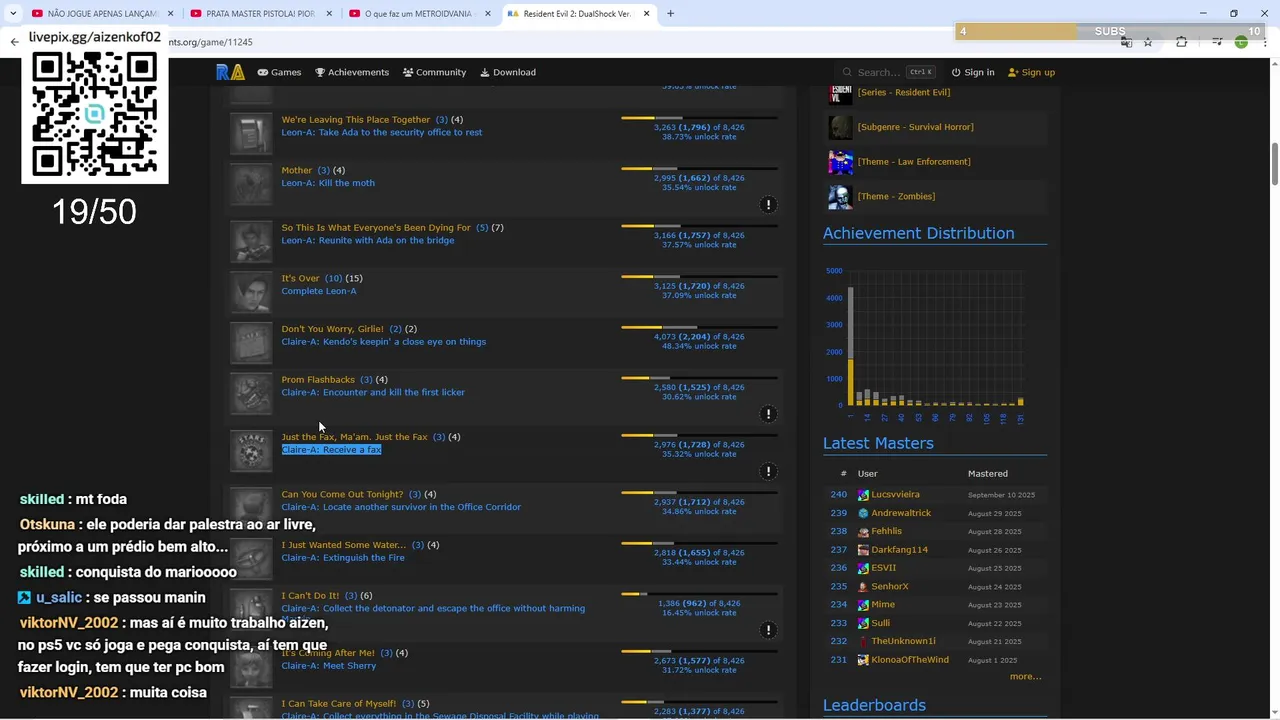This screenshot has width=1280, height=720.
Task: Click the more... link under Latest Masters
Action: click(x=1025, y=677)
